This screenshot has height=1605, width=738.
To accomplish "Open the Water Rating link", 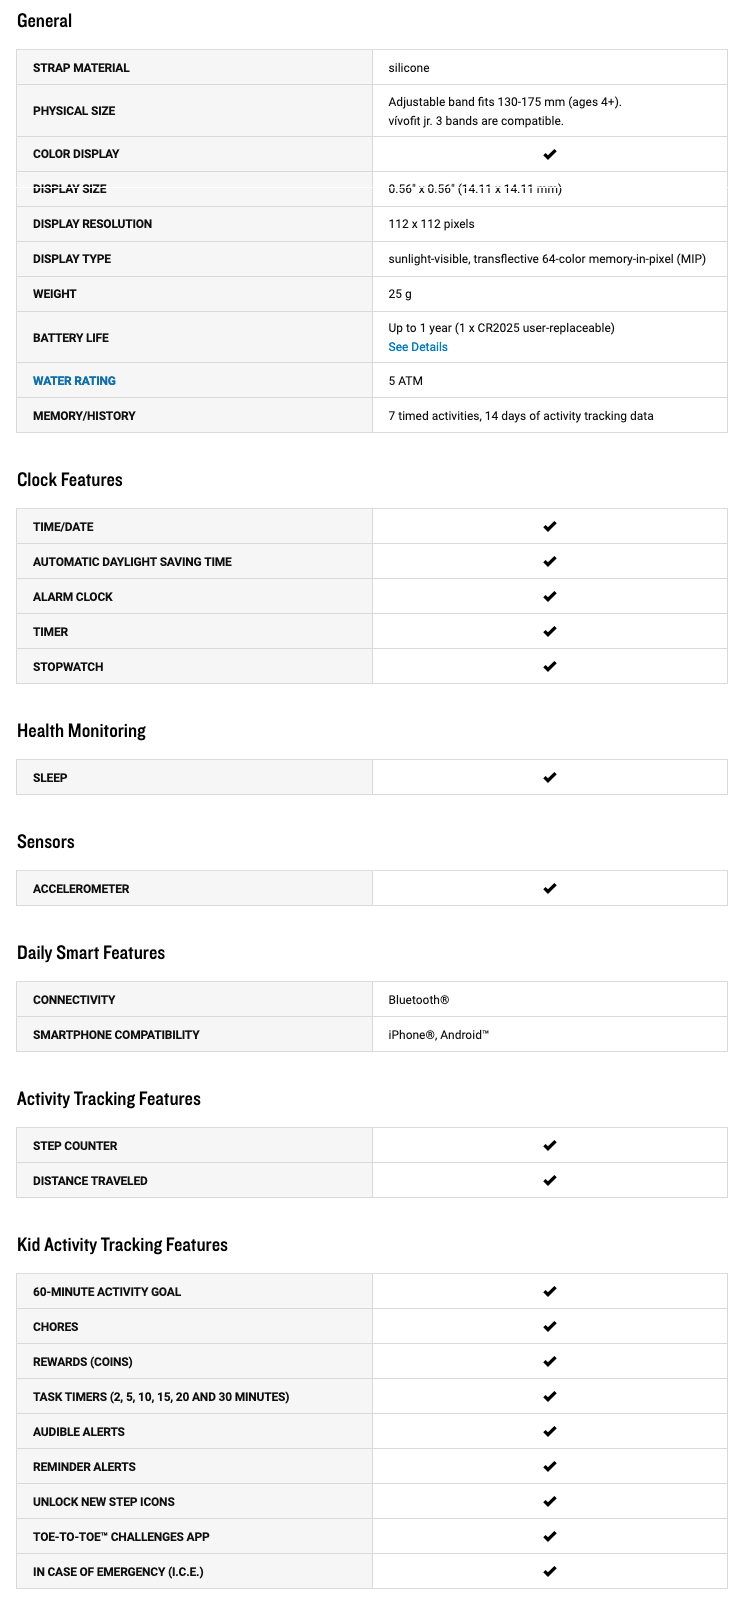I will tap(74, 381).
